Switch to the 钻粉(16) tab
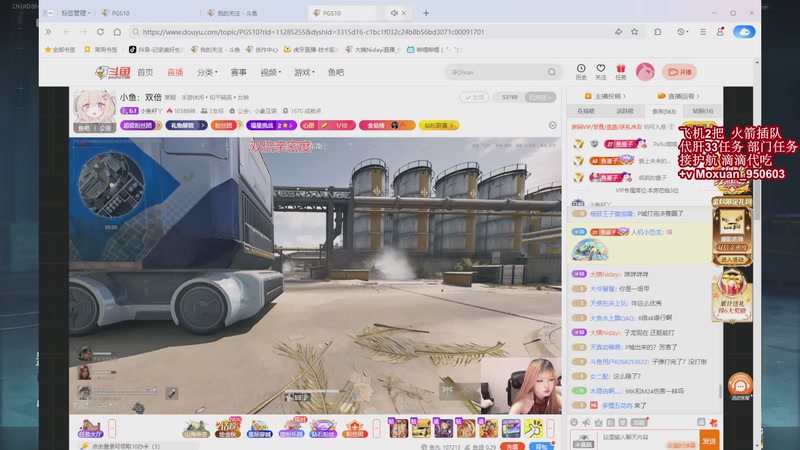Screen dimensions: 800x450 (x=703, y=111)
